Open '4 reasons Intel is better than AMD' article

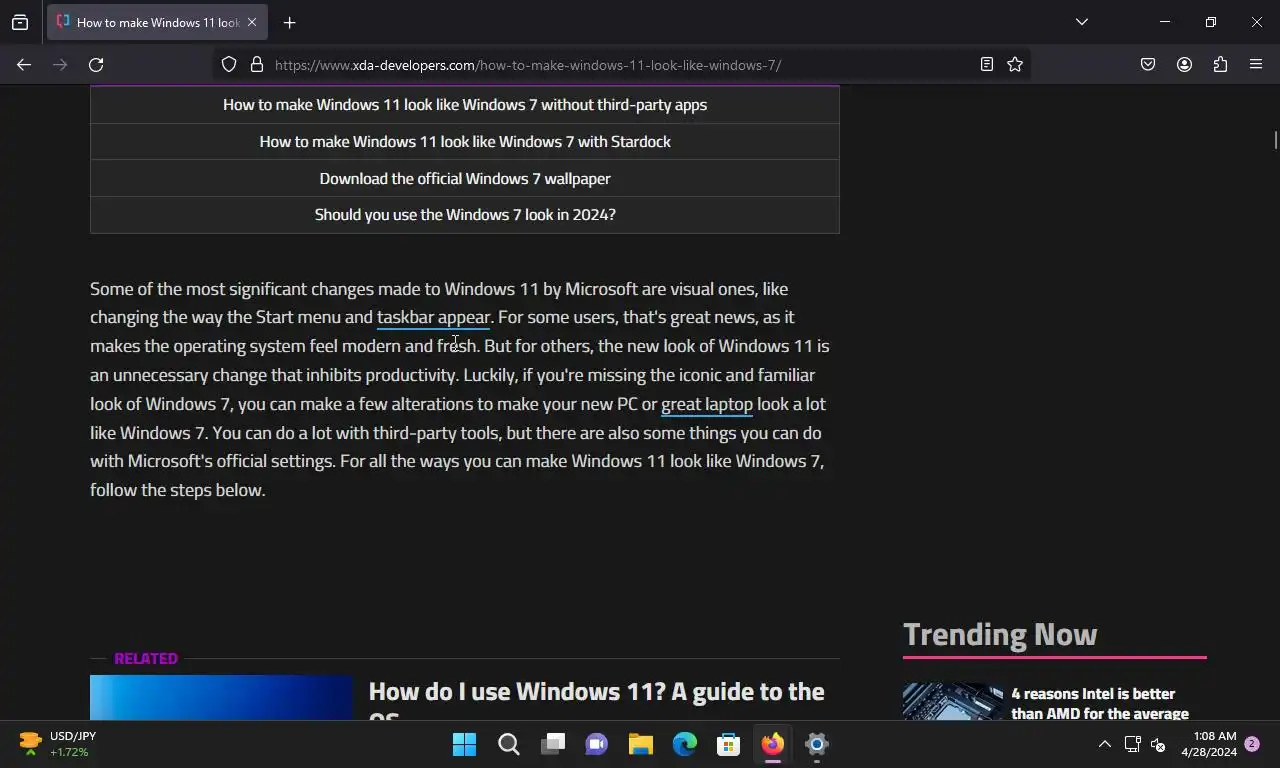point(1100,703)
